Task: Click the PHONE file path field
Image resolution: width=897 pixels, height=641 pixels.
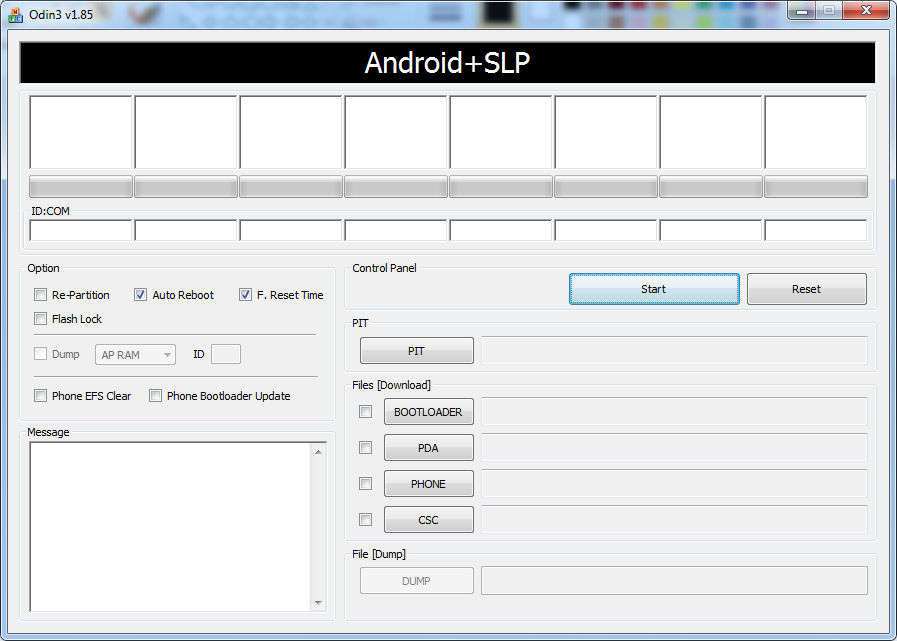Action: tap(674, 484)
